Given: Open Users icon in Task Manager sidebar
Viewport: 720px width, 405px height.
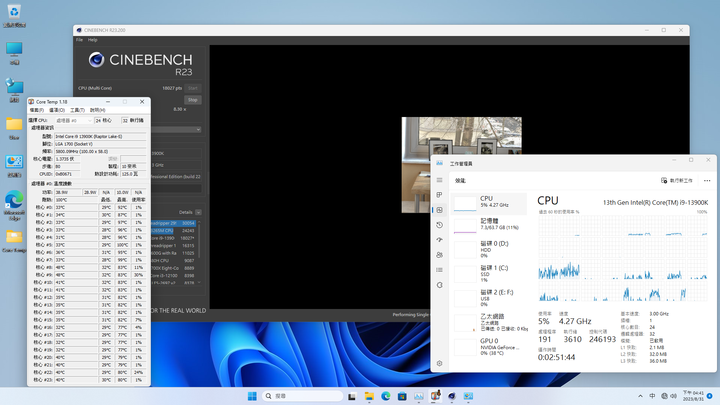Looking at the screenshot, I should [439, 255].
